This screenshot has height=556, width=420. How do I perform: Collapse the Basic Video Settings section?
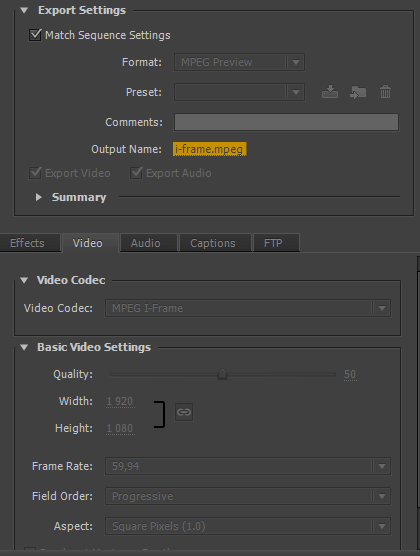coord(24,347)
